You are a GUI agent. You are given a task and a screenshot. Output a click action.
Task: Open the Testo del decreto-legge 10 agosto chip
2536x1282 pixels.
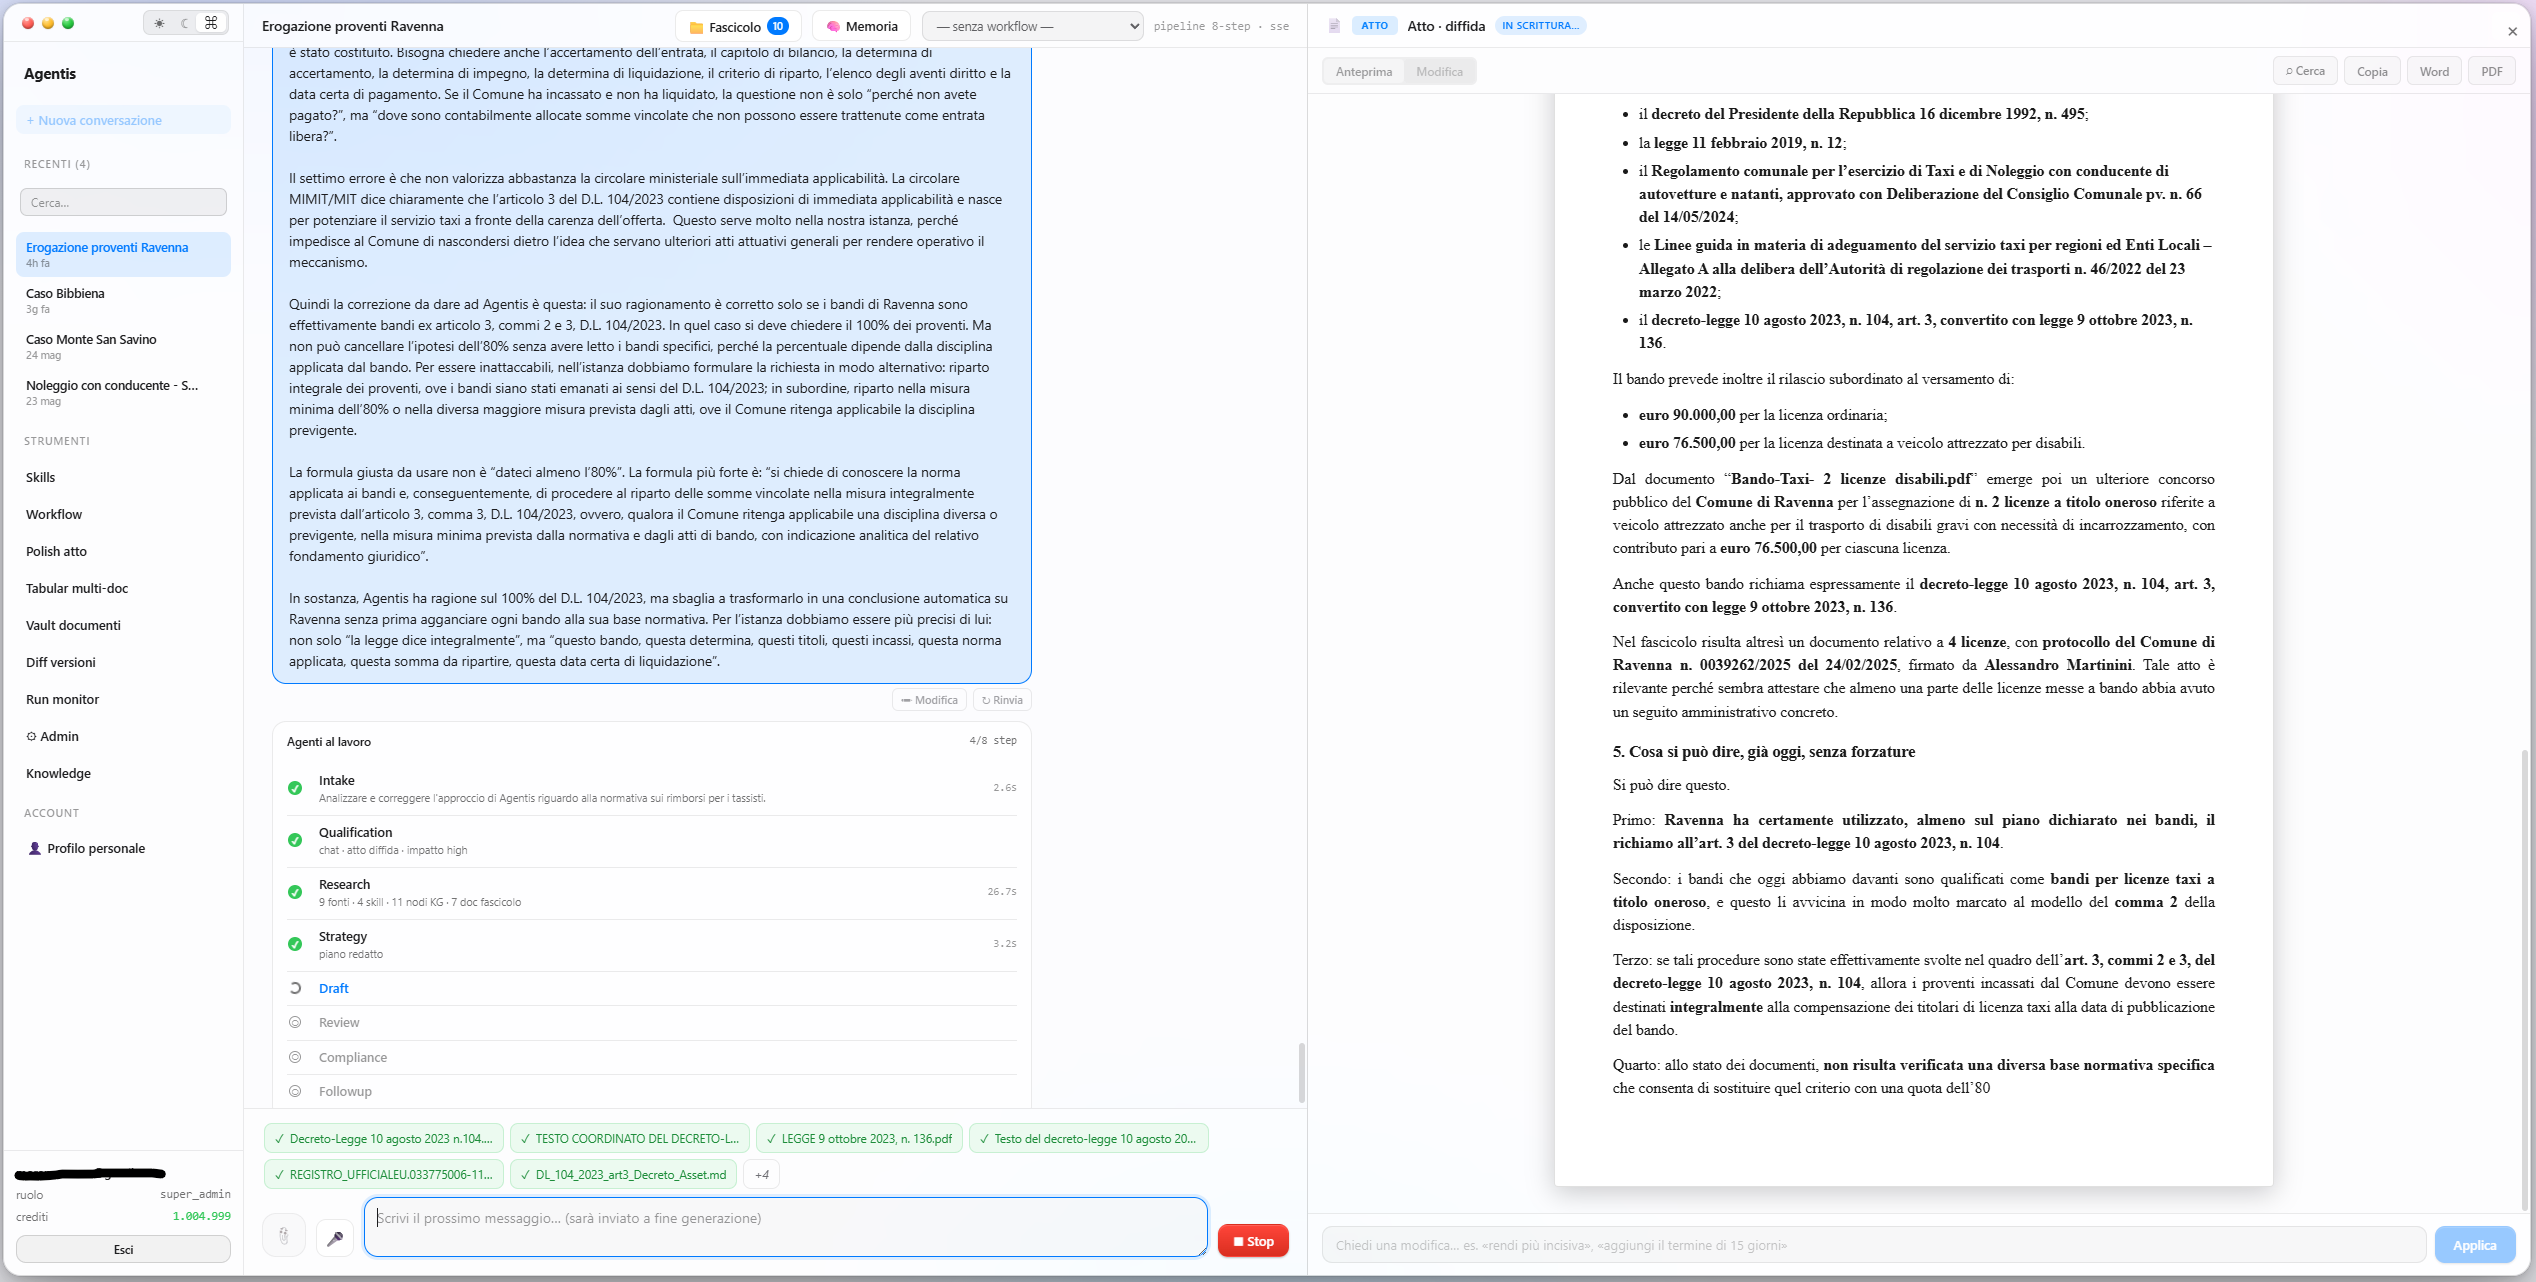click(1089, 1139)
